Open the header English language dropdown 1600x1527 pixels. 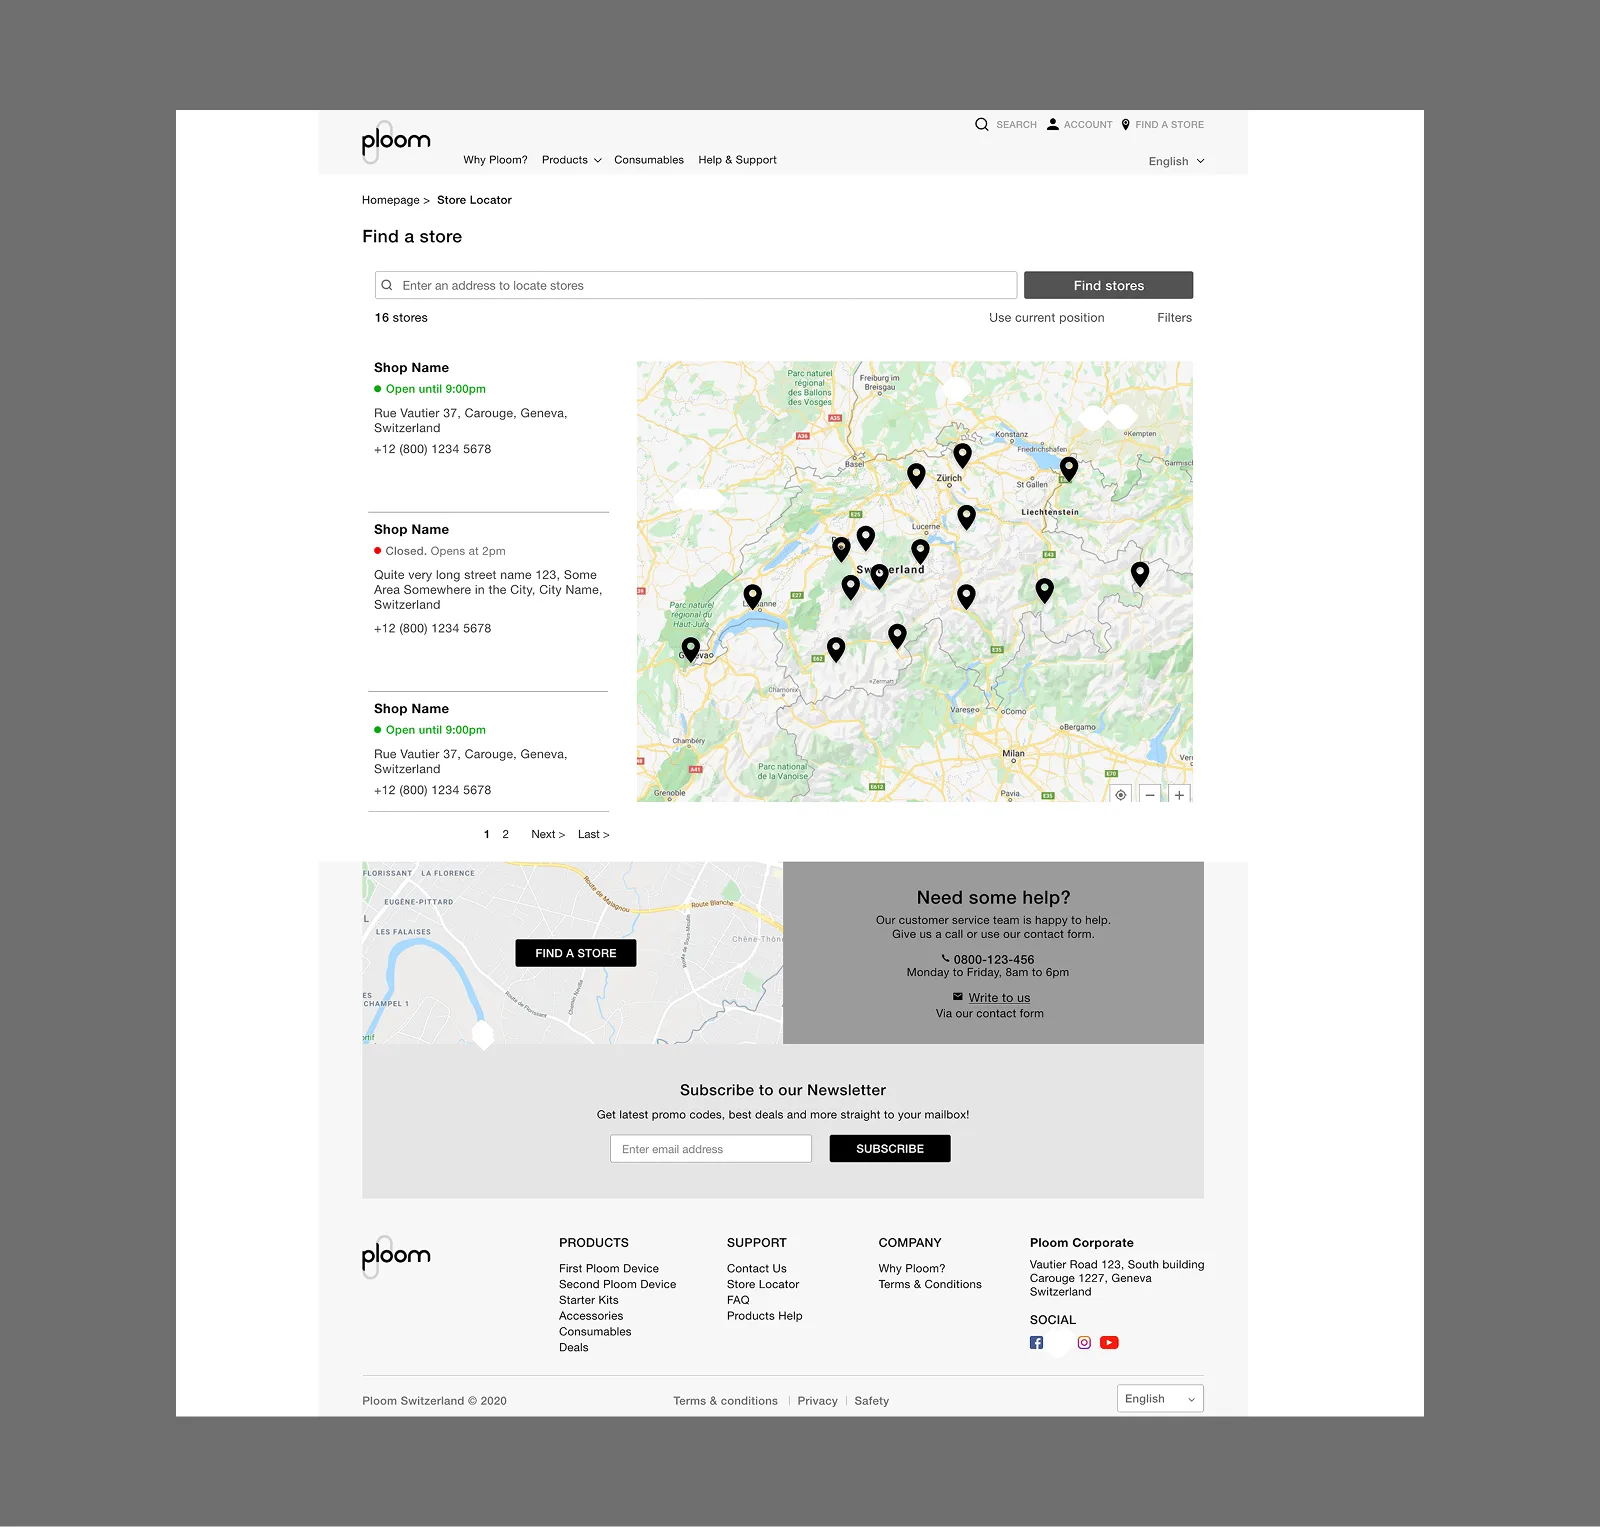[x=1176, y=161]
